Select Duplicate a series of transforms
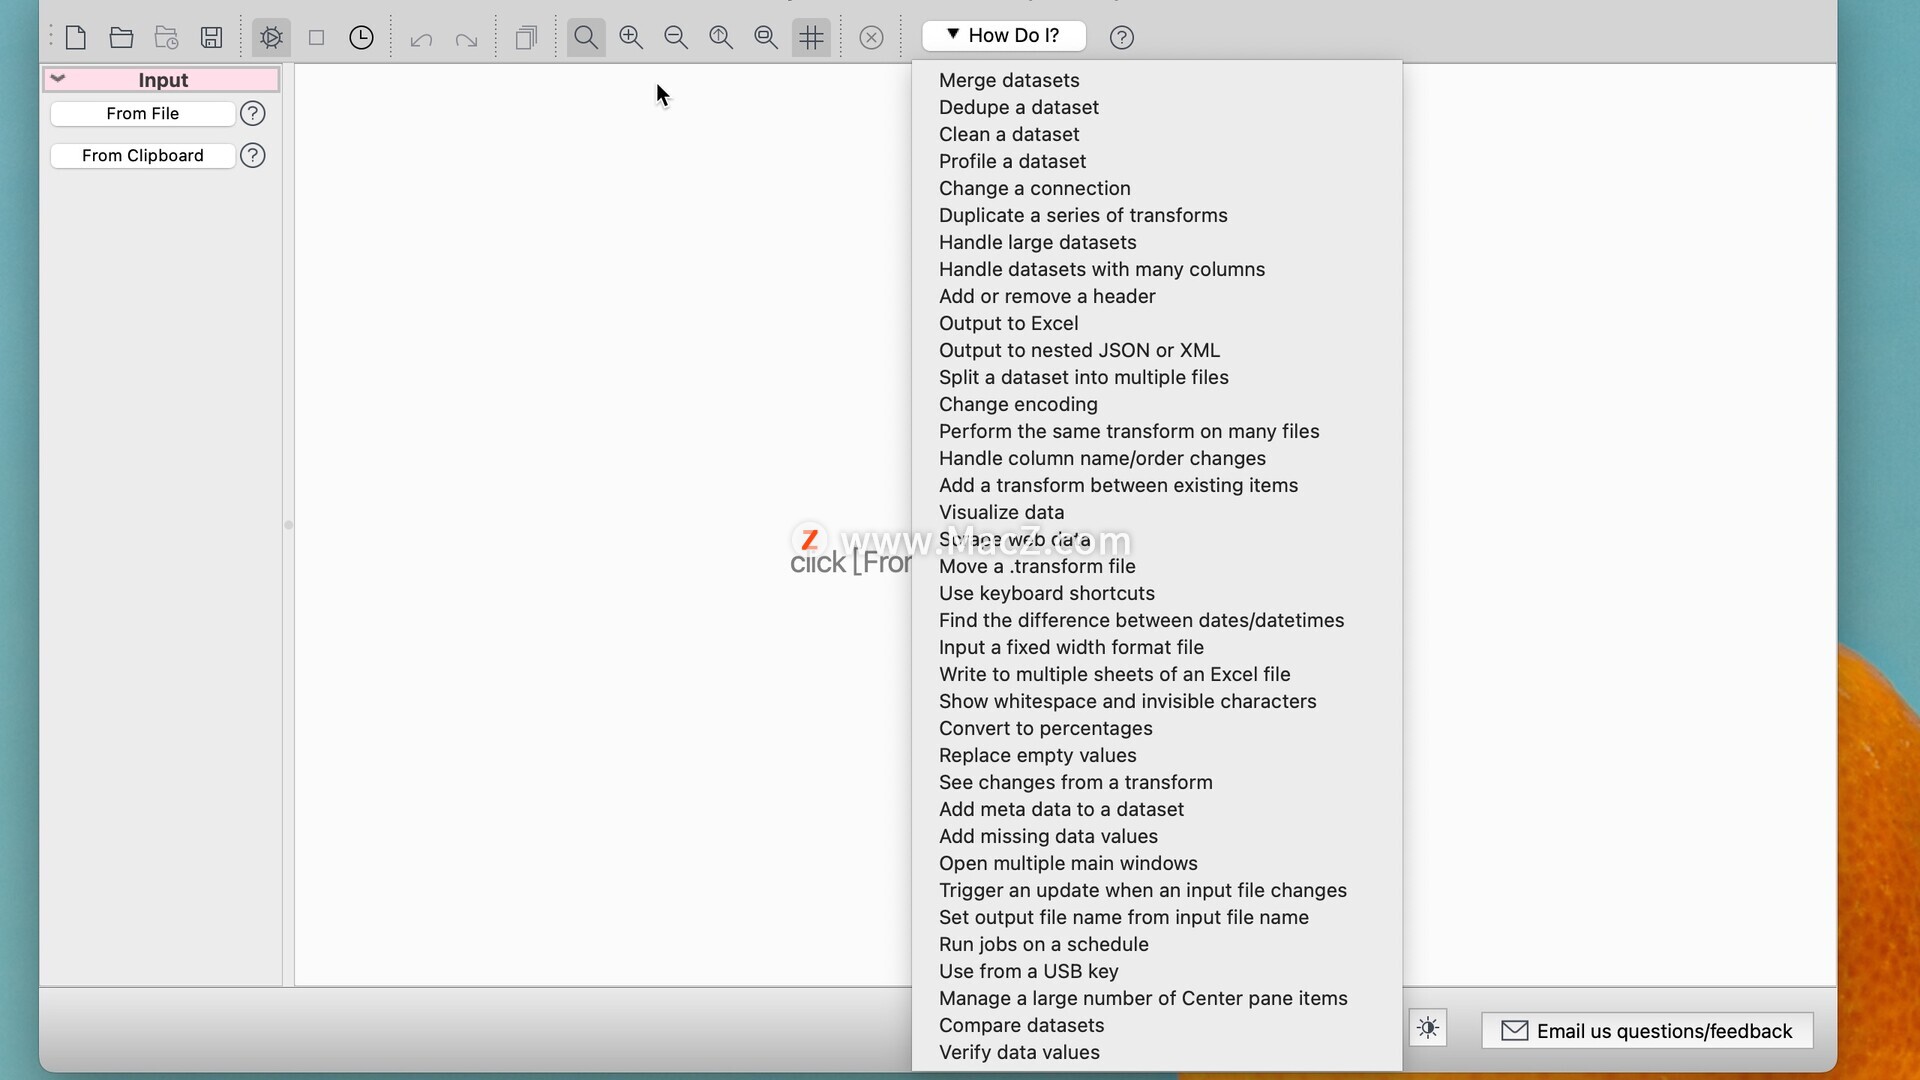 (1157, 215)
